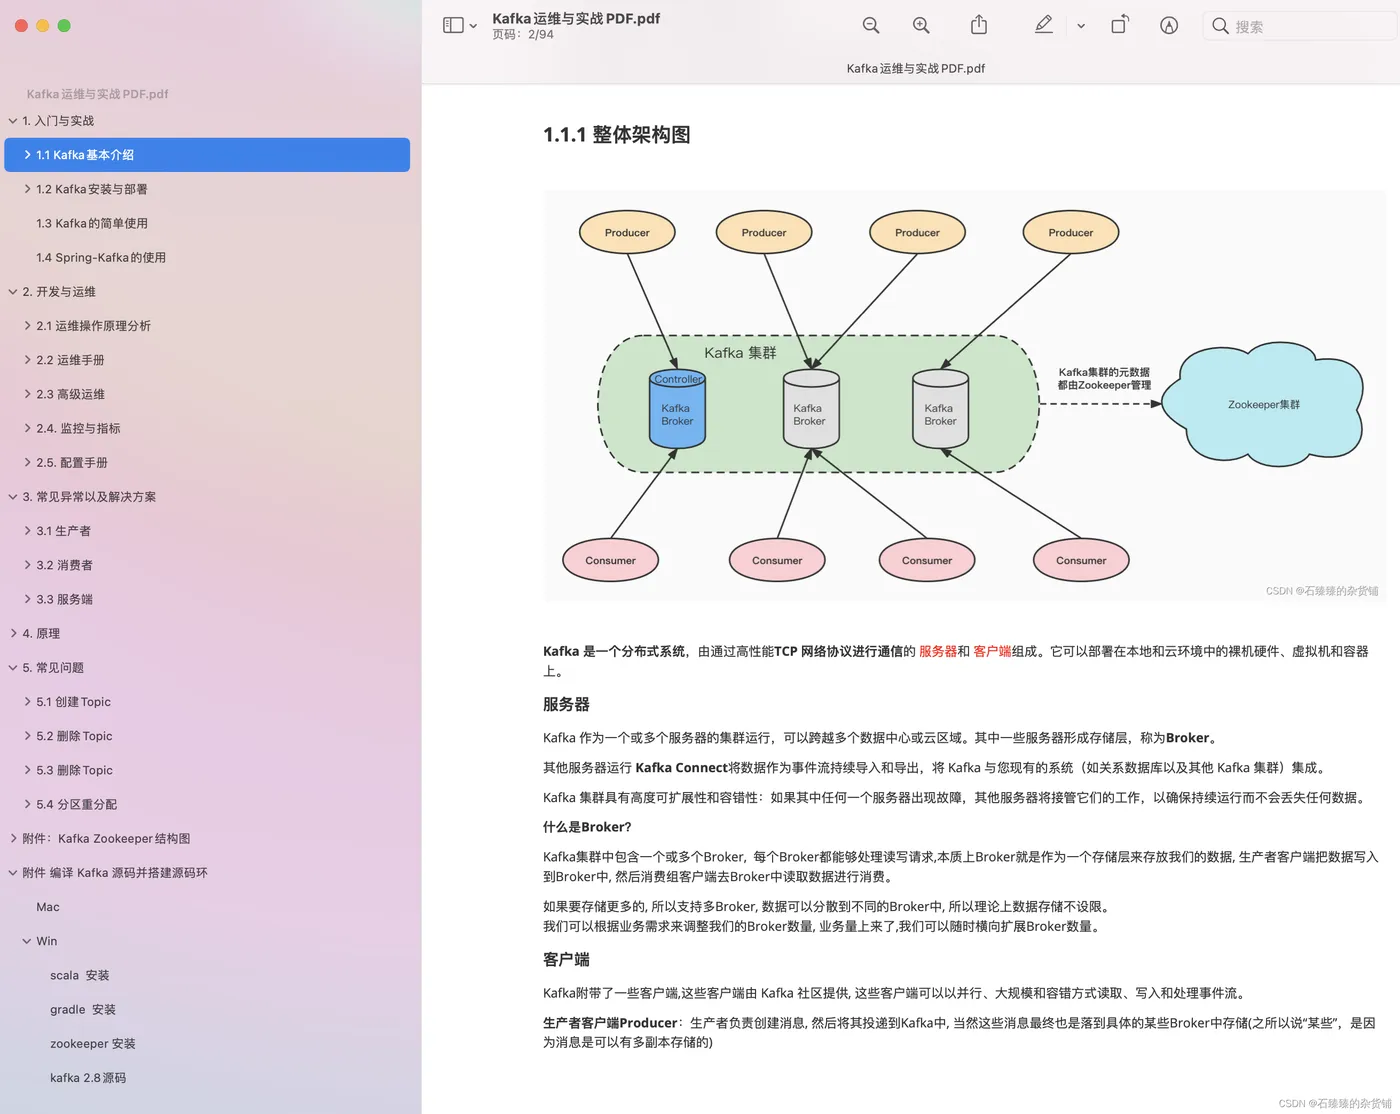Click the red '服务器' text in paragraph
Image resolution: width=1400 pixels, height=1114 pixels.
coord(938,651)
